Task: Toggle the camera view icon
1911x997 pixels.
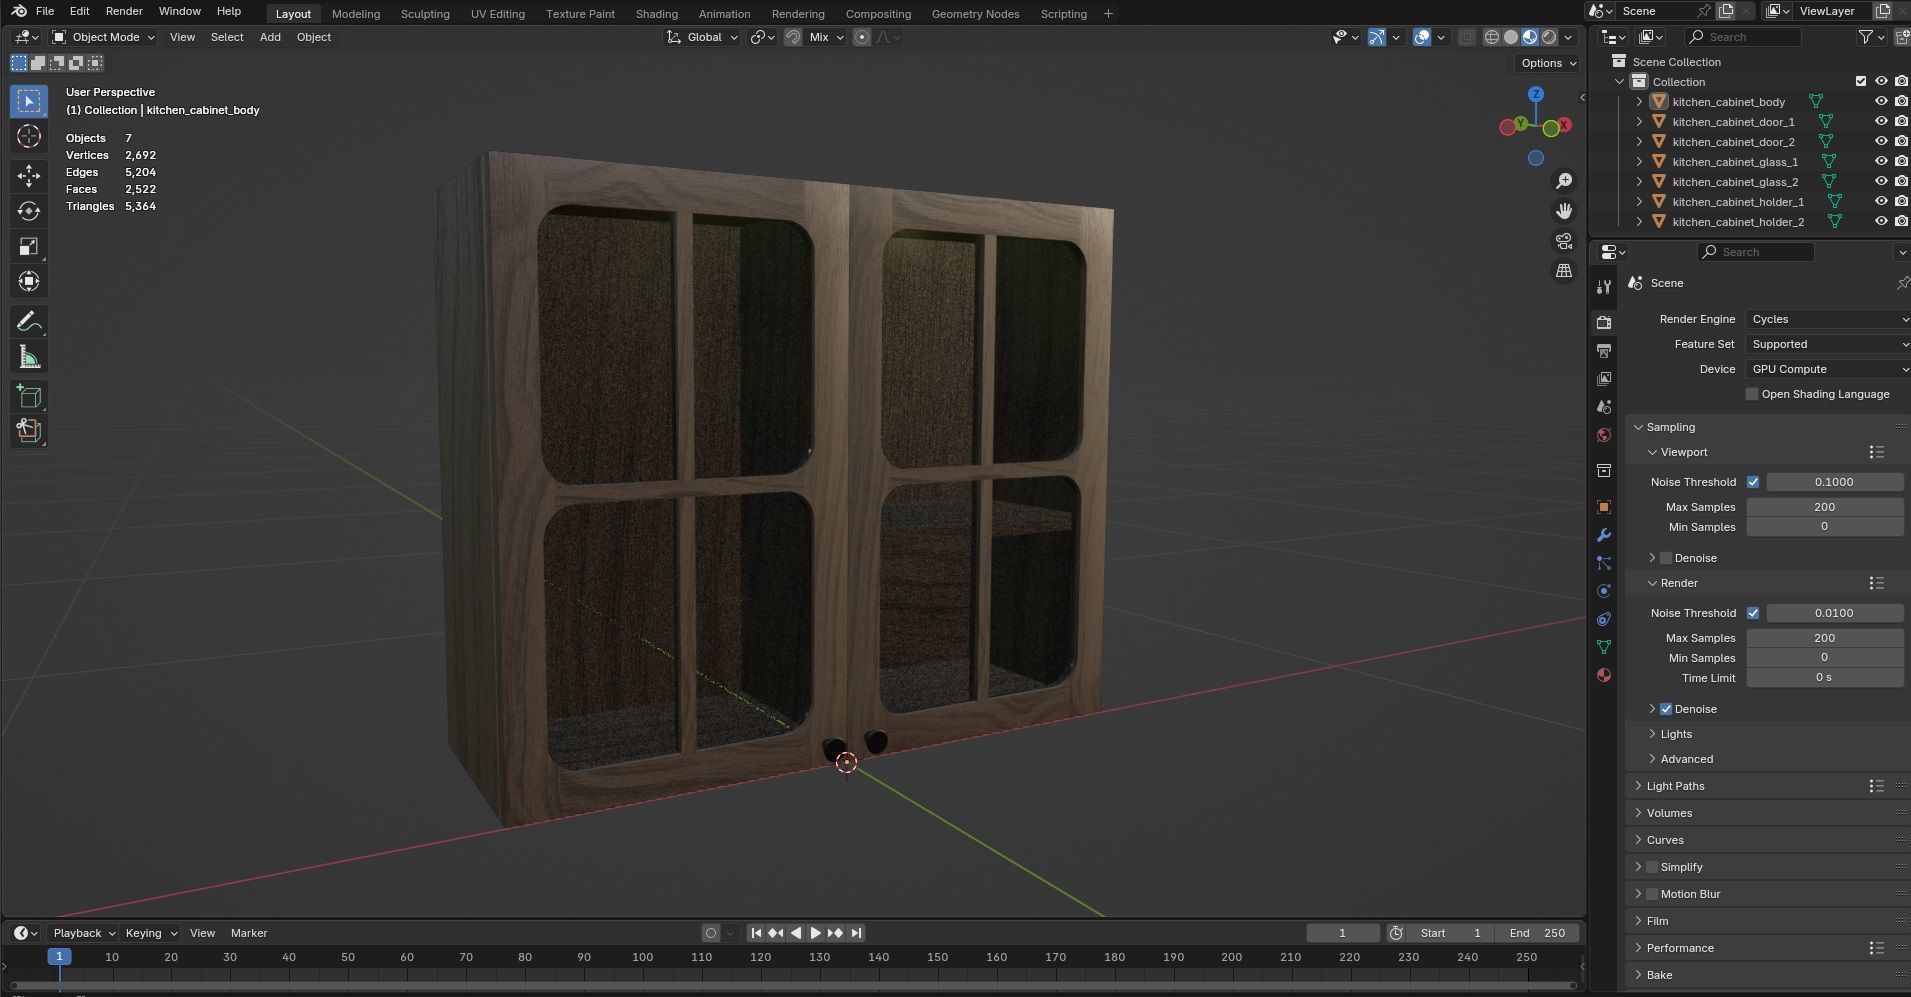Action: click(x=1564, y=241)
